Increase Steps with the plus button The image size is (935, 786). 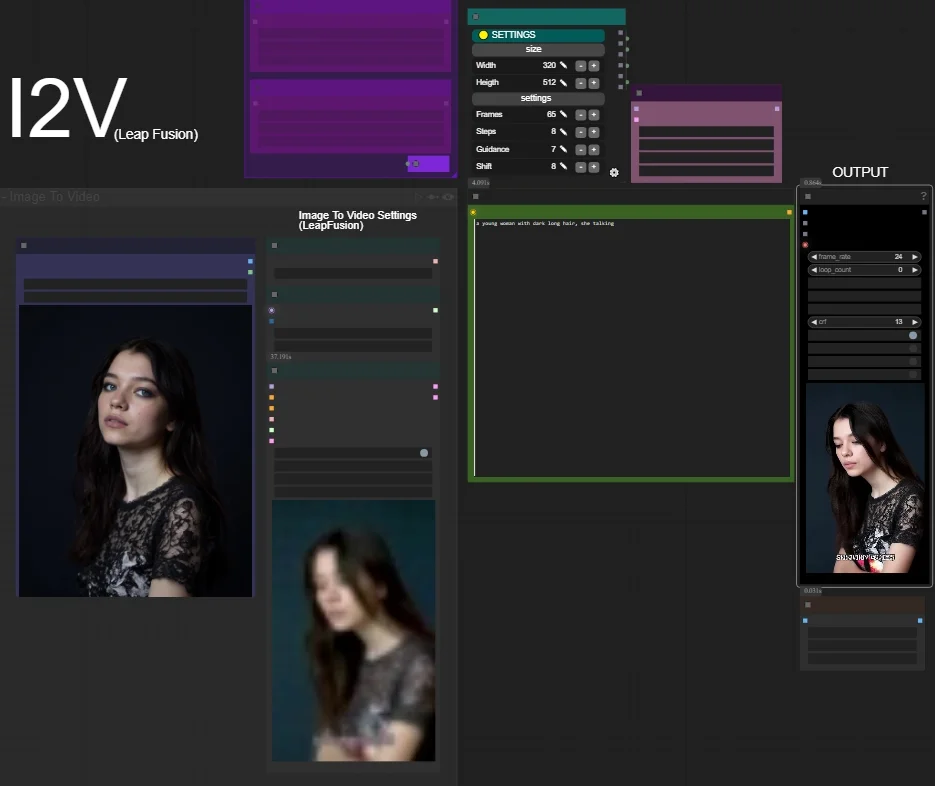coord(594,132)
